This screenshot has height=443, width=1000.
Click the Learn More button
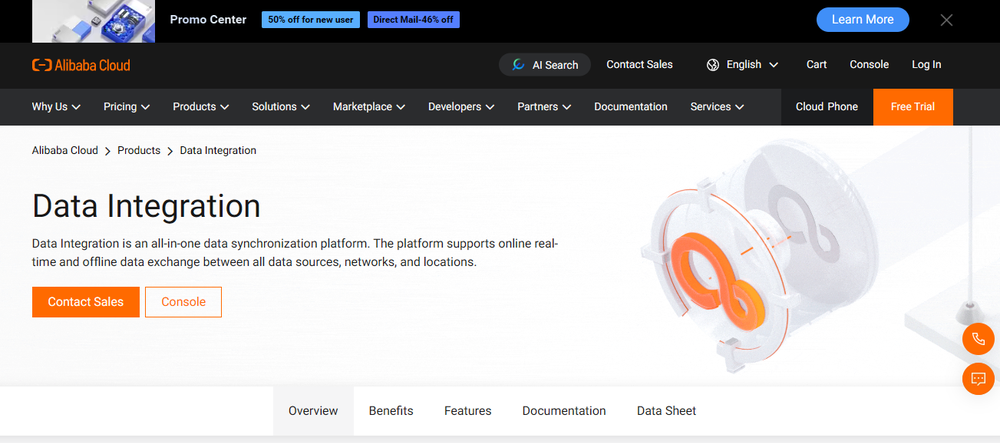(x=862, y=20)
